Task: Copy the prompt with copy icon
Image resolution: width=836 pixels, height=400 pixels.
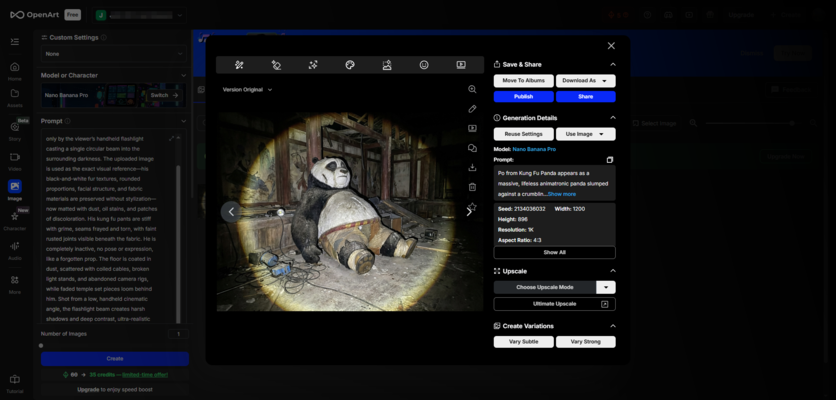Action: [x=610, y=159]
